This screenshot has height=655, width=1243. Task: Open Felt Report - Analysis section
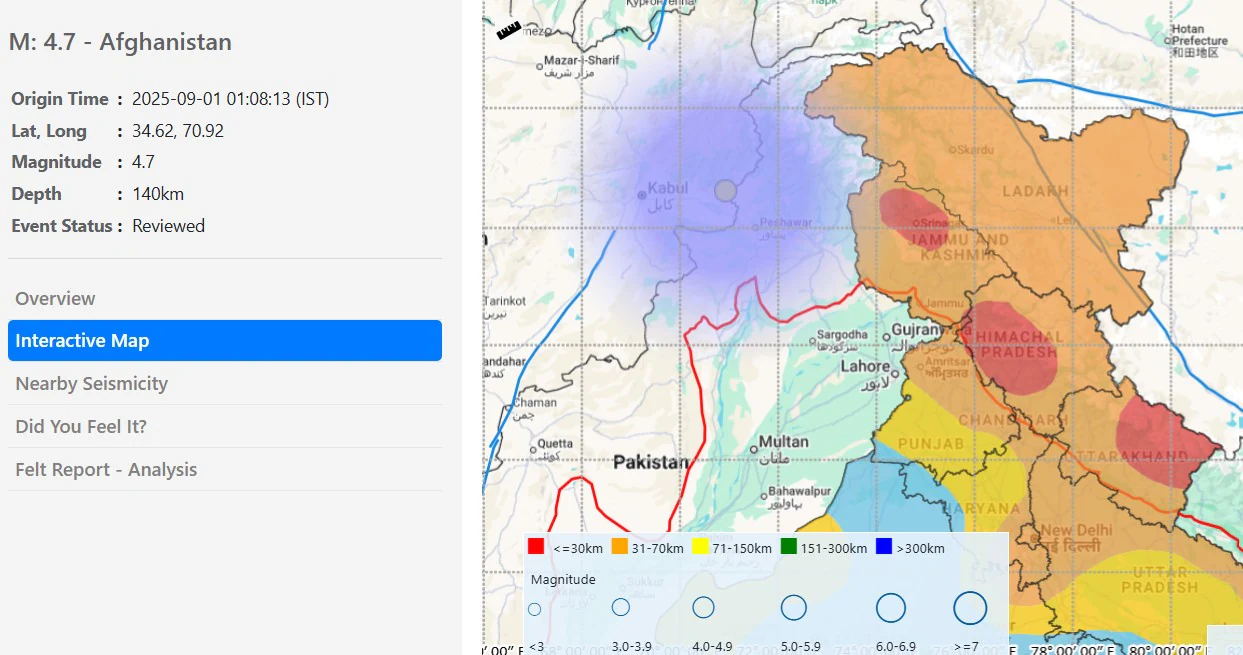[225, 470]
